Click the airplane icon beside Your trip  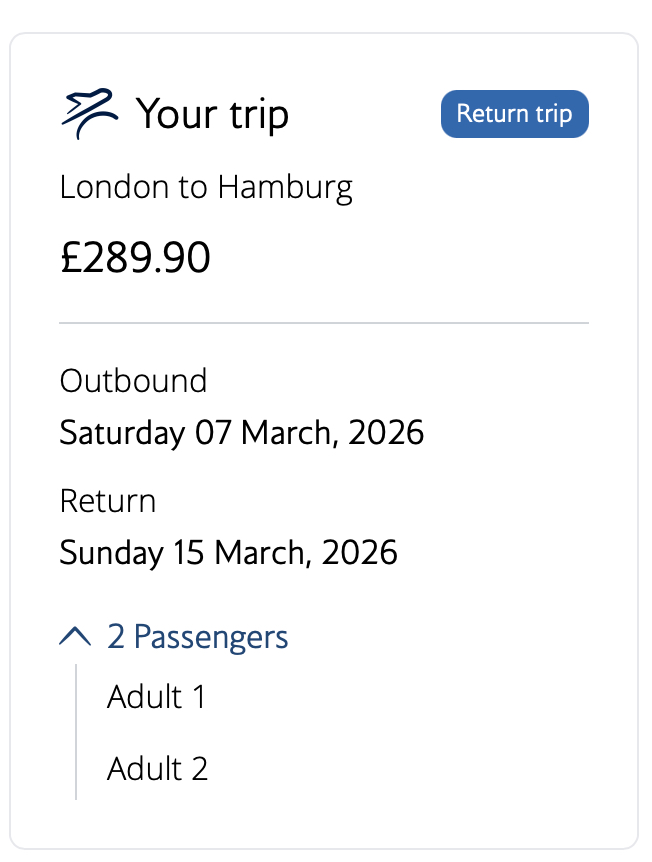pyautogui.click(x=89, y=113)
